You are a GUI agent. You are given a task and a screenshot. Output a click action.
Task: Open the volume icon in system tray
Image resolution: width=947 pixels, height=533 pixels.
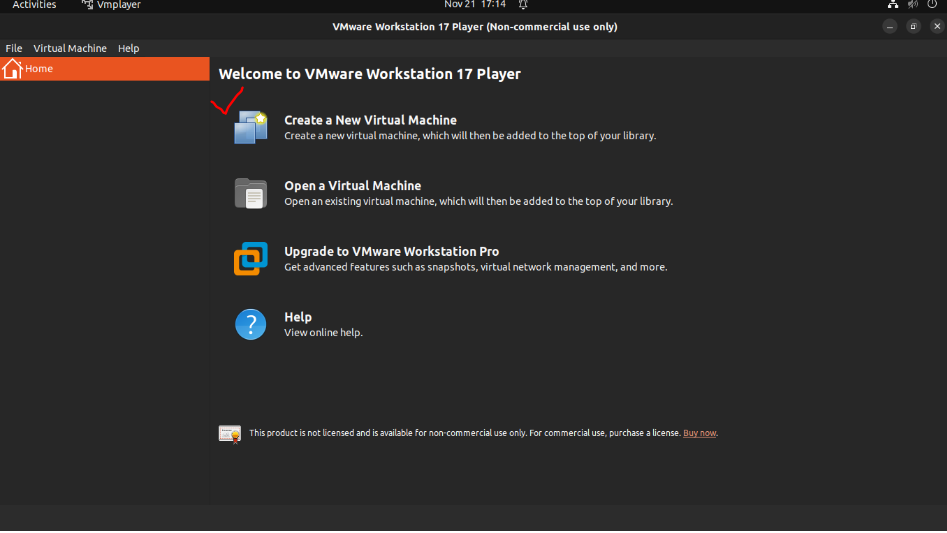click(x=913, y=5)
